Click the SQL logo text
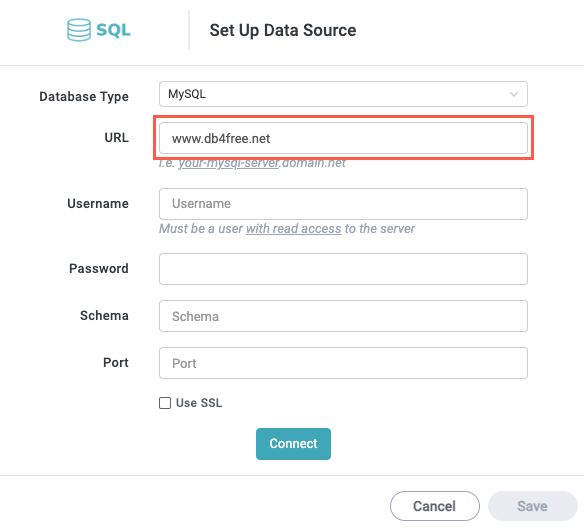 pos(113,30)
